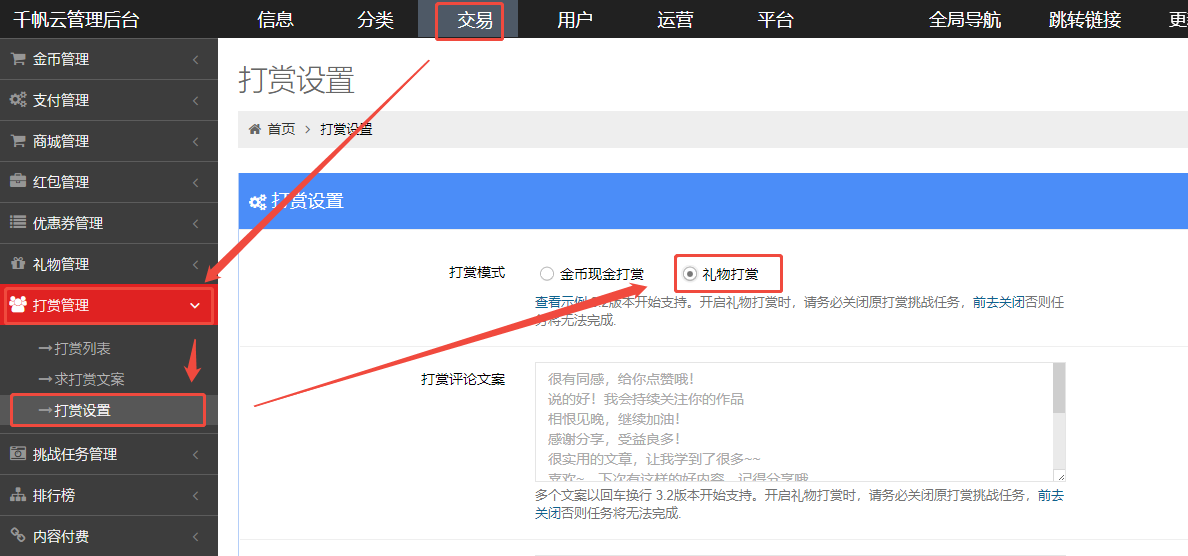Open 全局导航 in the top bar
Image resolution: width=1188 pixels, height=556 pixels.
pyautogui.click(x=964, y=20)
